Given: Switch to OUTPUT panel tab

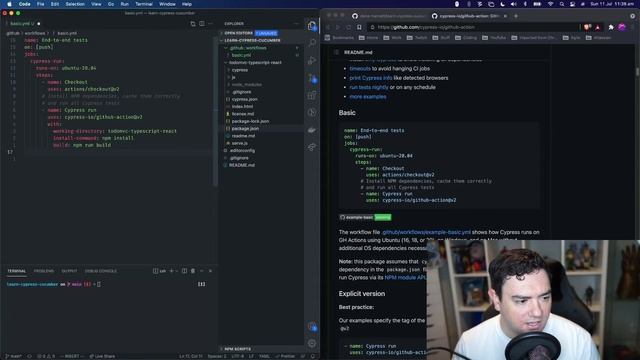Looking at the screenshot, I should pyautogui.click(x=69, y=271).
